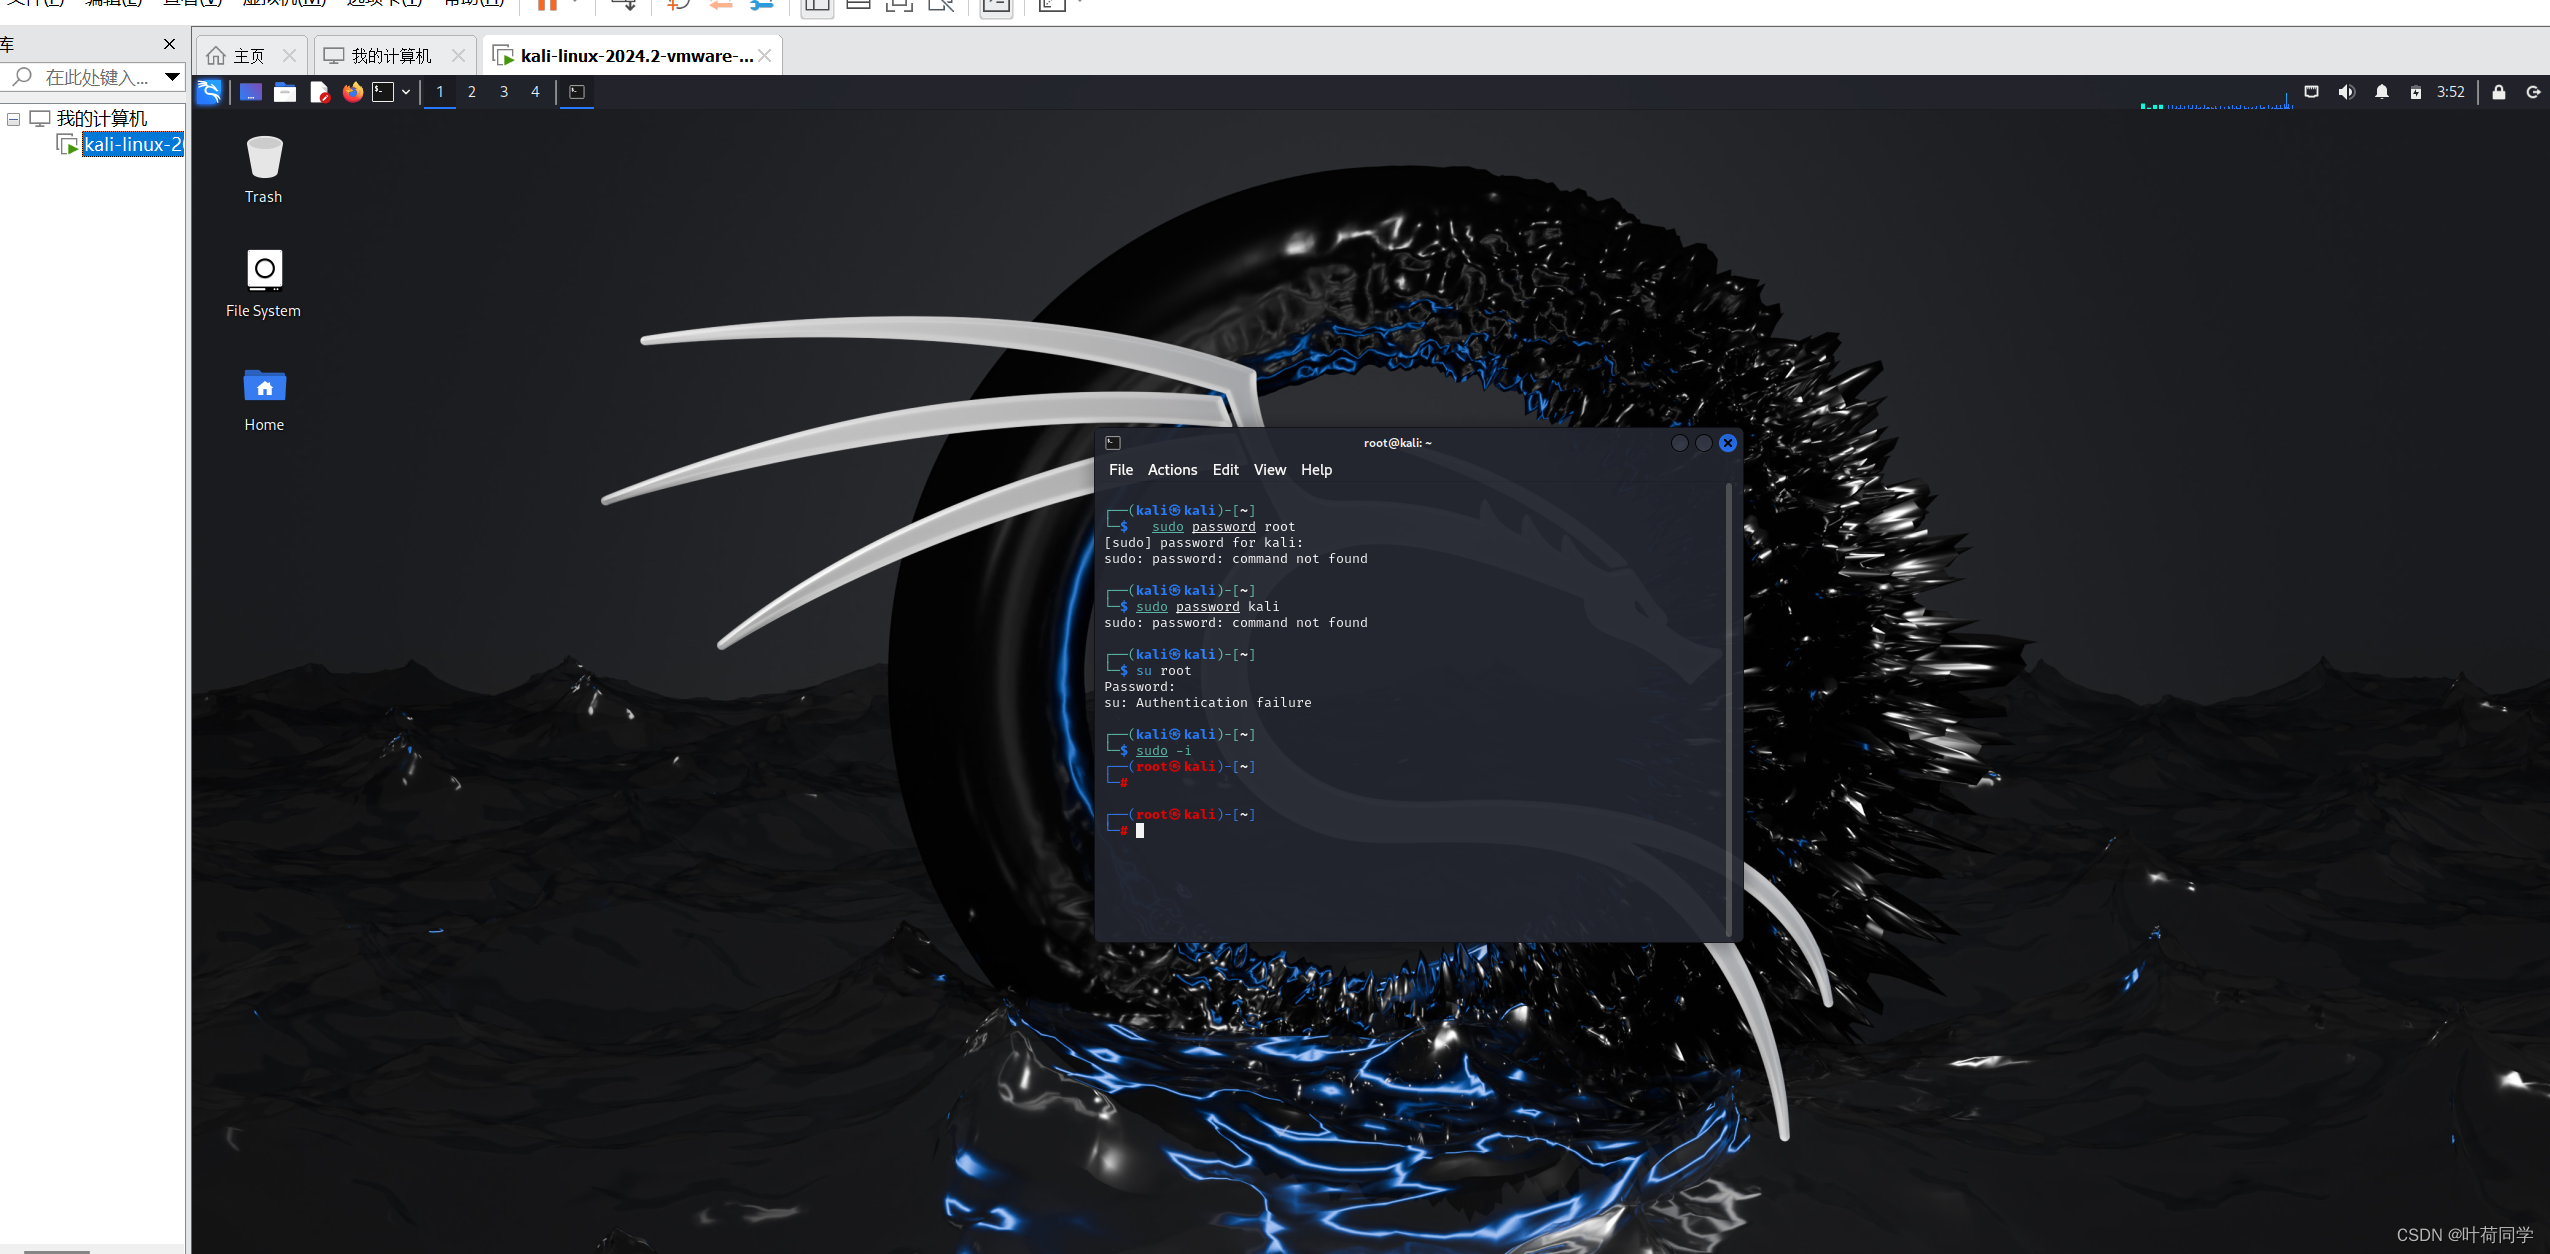Close the 主页 tab
Image resolution: width=2550 pixels, height=1254 pixels.
[x=290, y=56]
